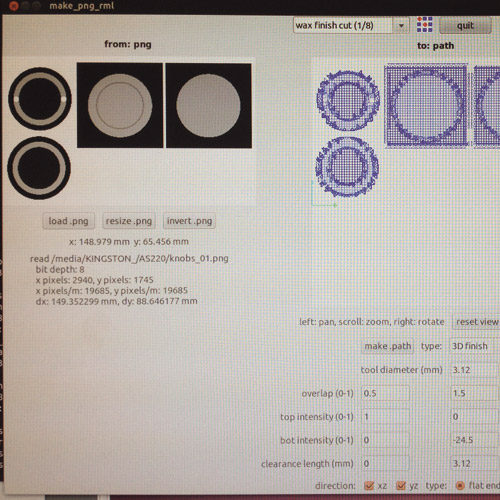Click the reset view button

pyautogui.click(x=476, y=322)
